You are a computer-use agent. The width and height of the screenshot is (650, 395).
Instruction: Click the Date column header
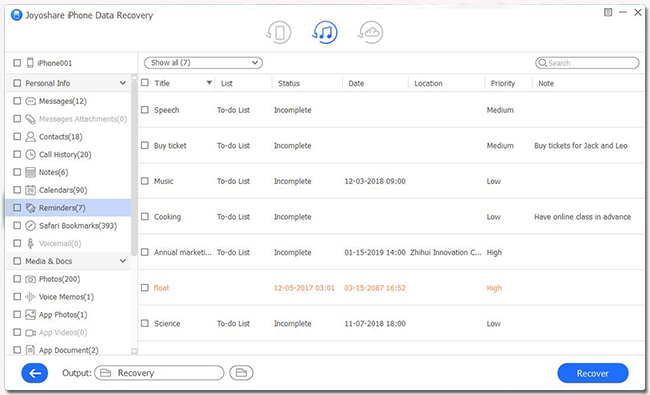click(356, 83)
